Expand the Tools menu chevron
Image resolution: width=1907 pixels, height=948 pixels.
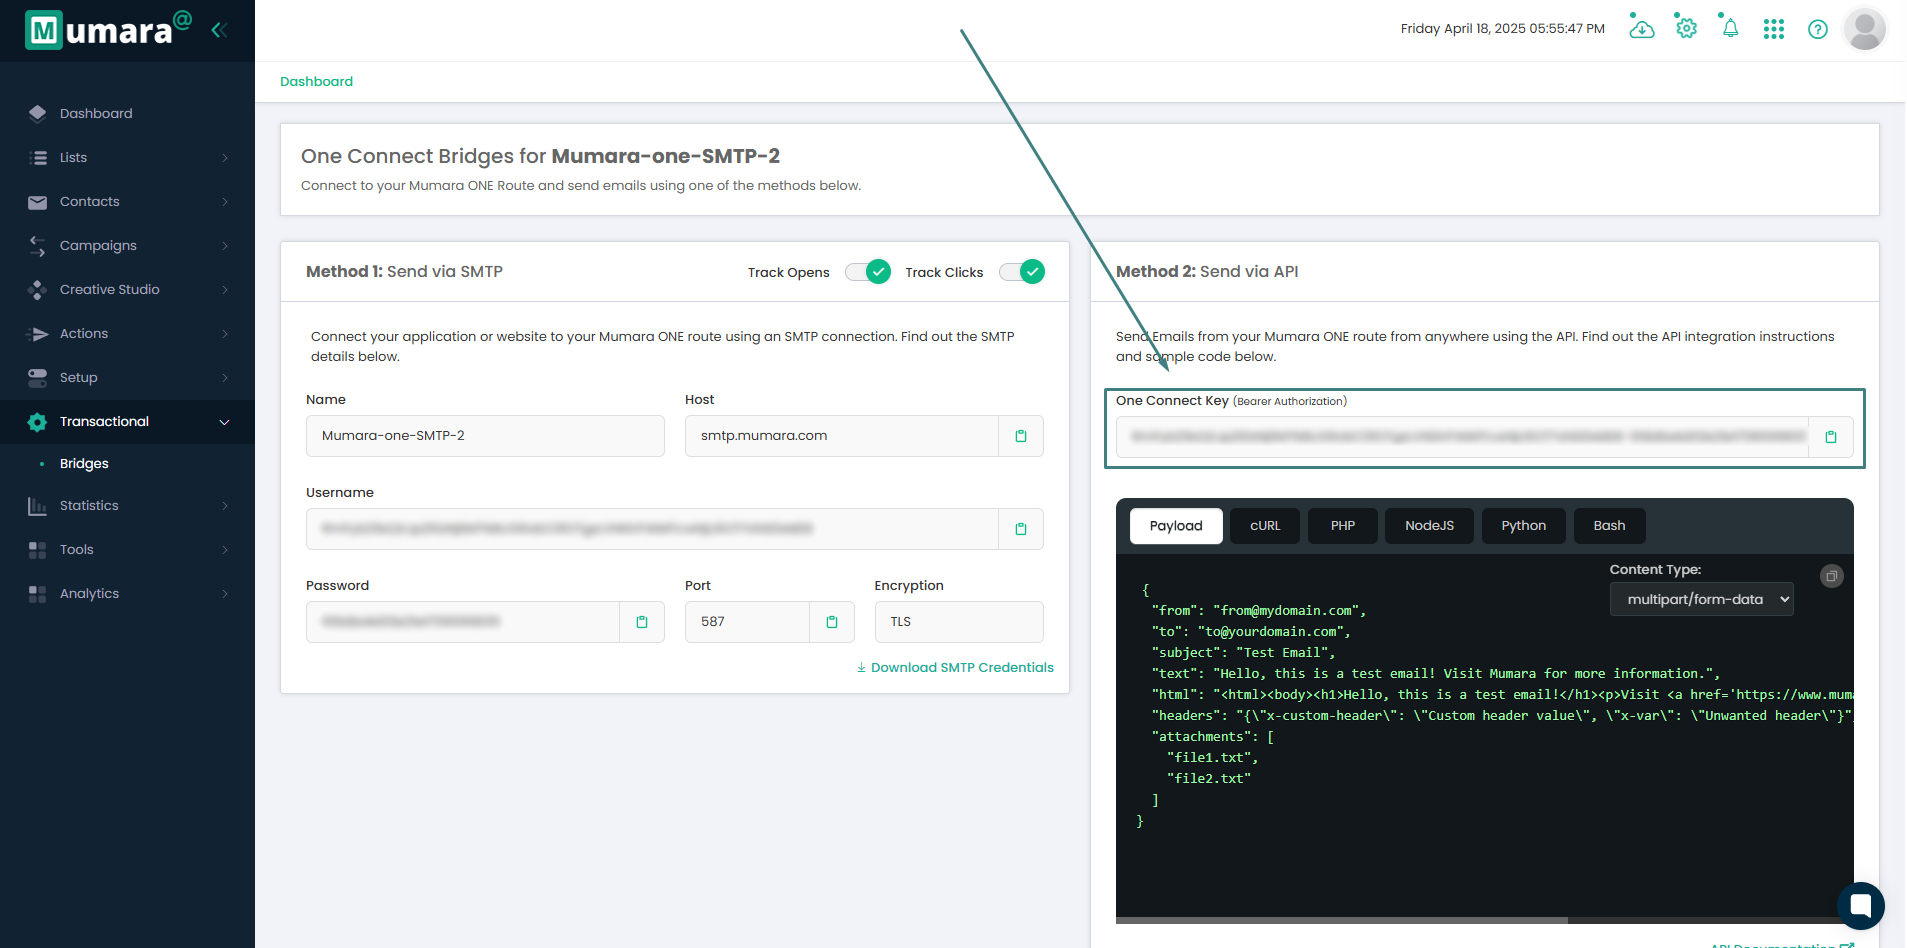tap(225, 550)
